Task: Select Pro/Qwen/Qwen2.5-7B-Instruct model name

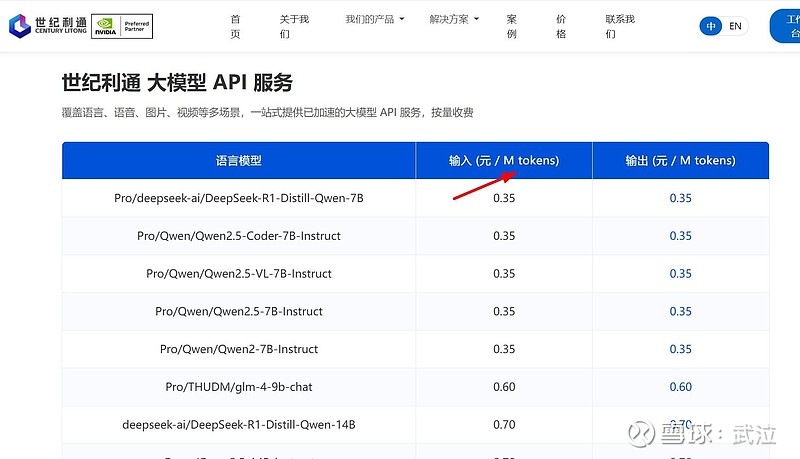Action: (x=239, y=311)
